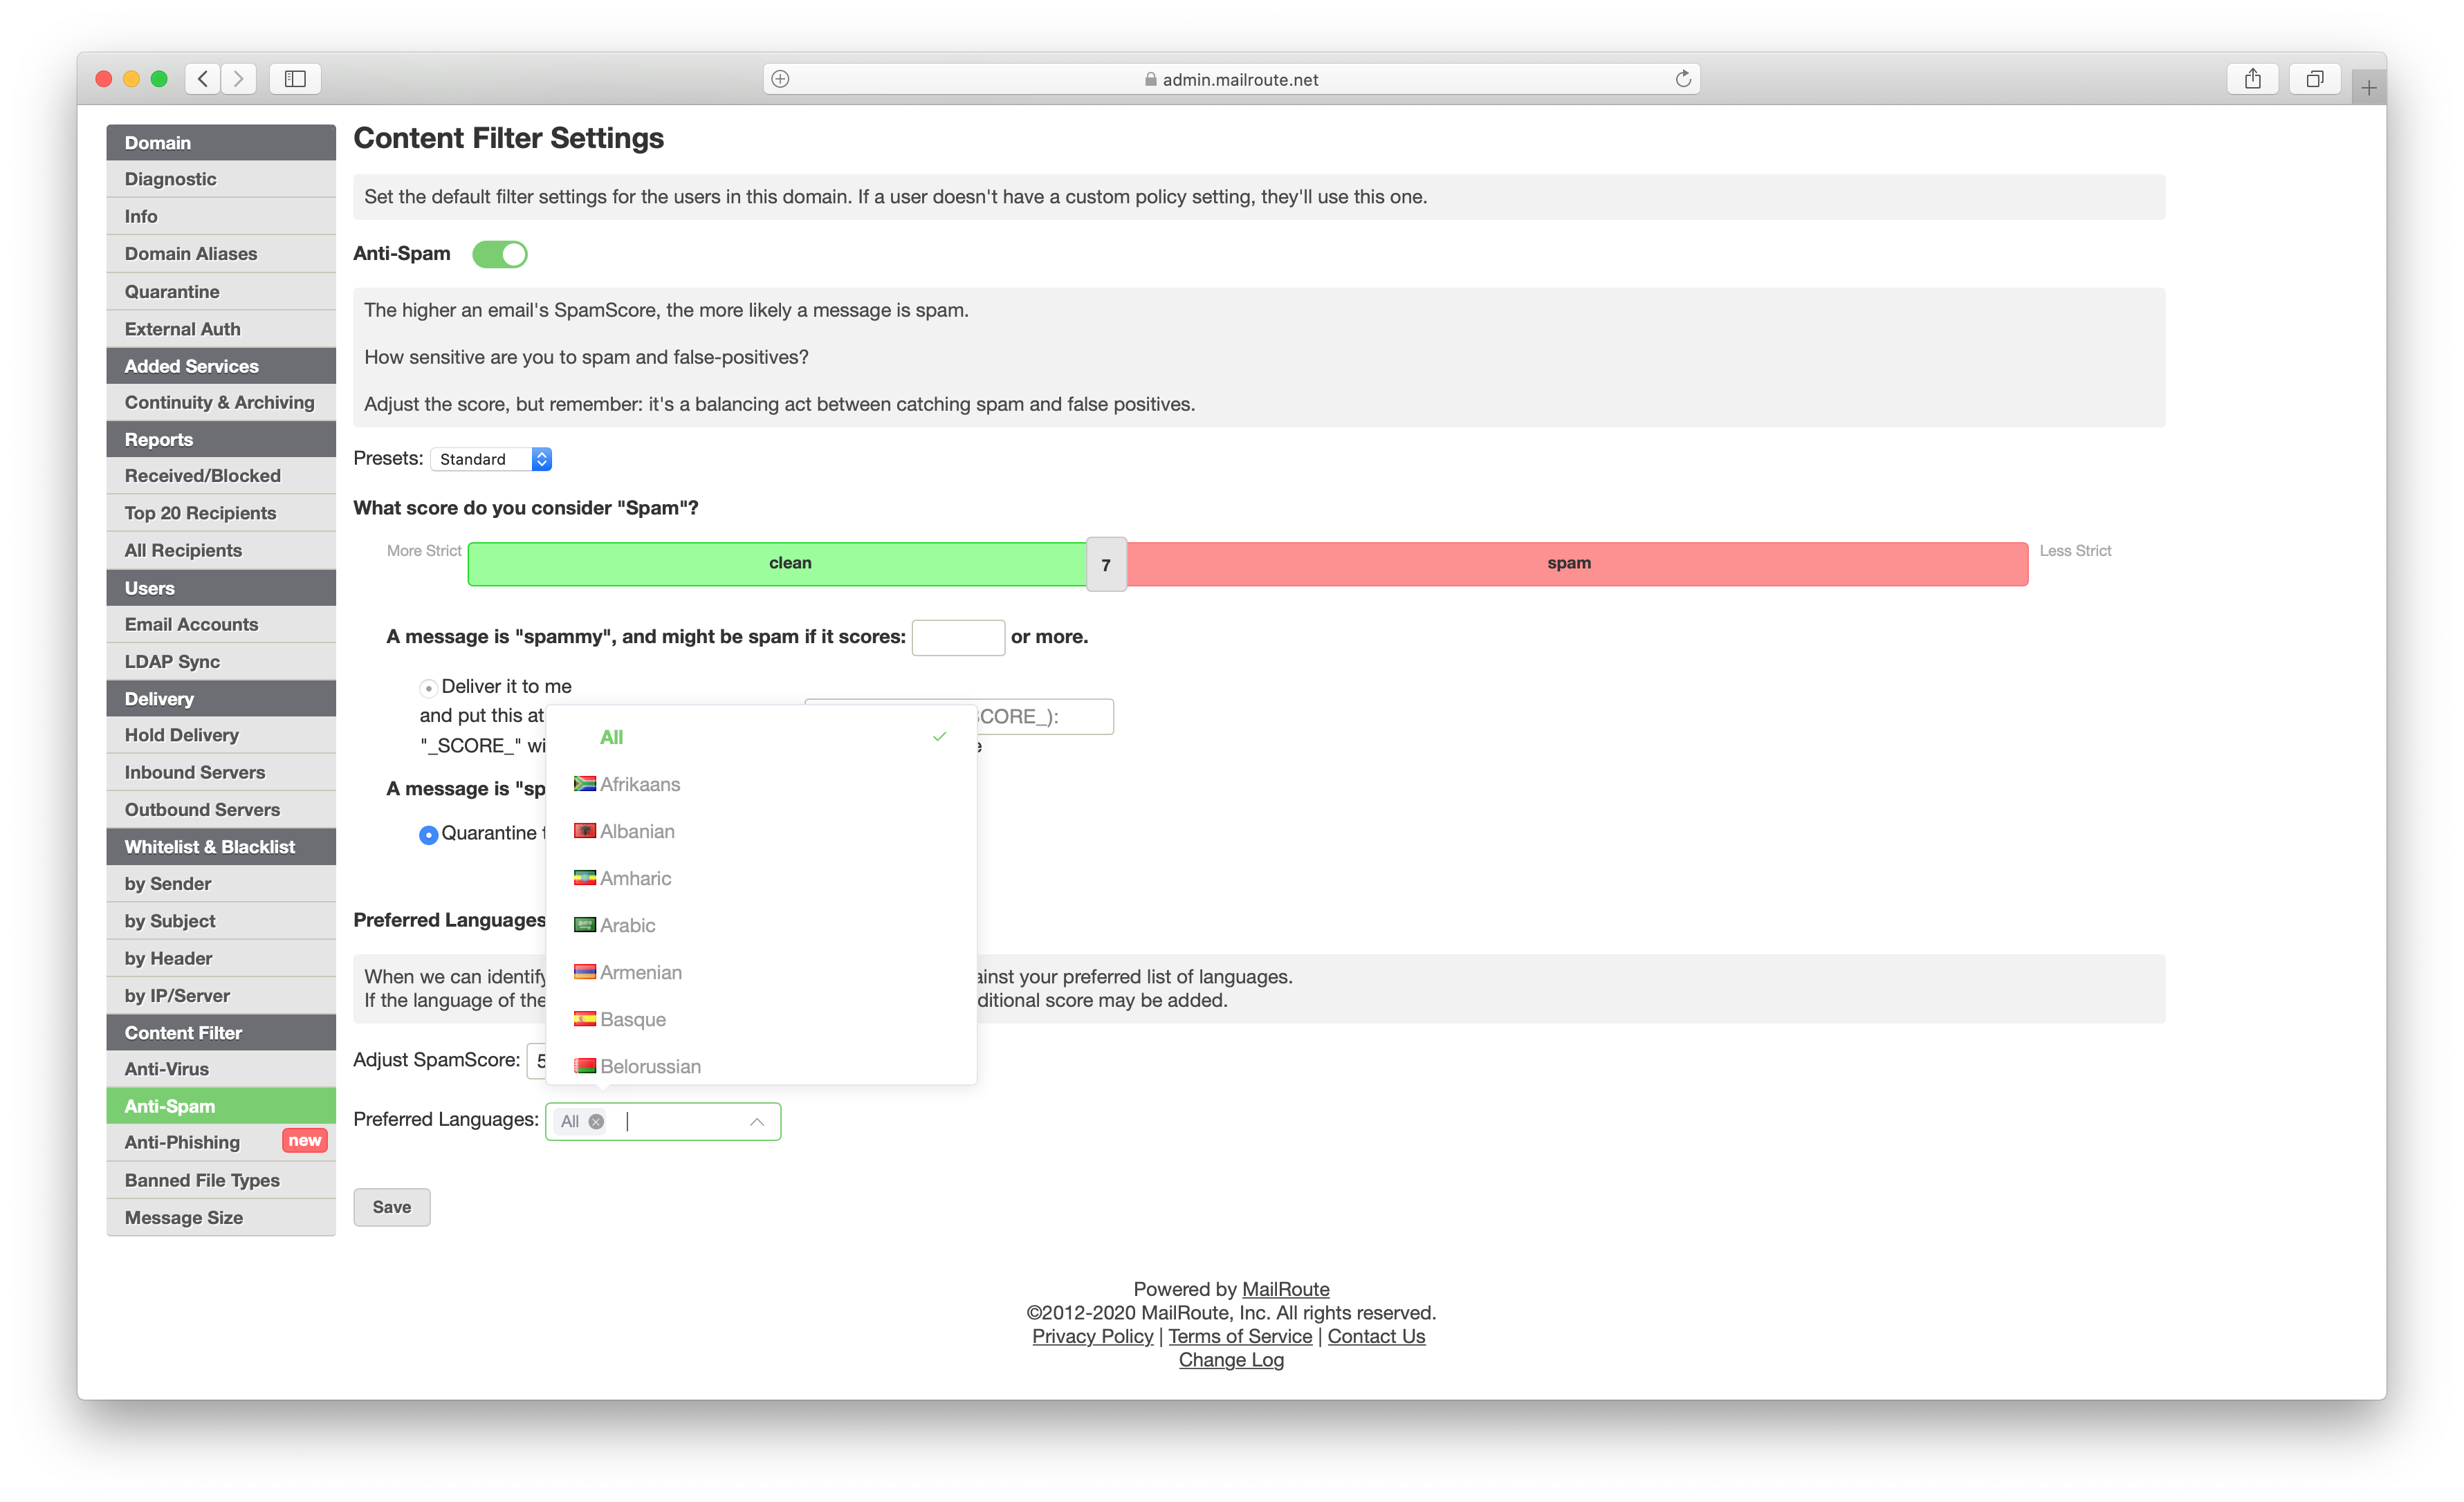Open Outbound Servers in the sidebar
The width and height of the screenshot is (2464, 1502).
[x=221, y=810]
